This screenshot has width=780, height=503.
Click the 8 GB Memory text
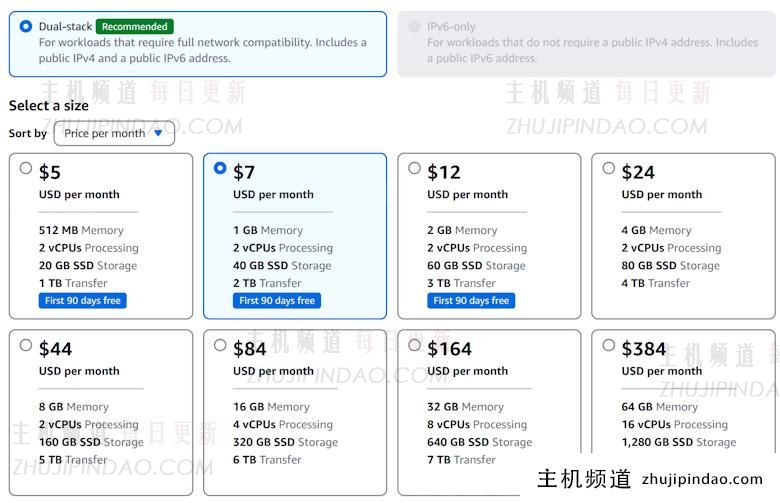click(x=74, y=407)
